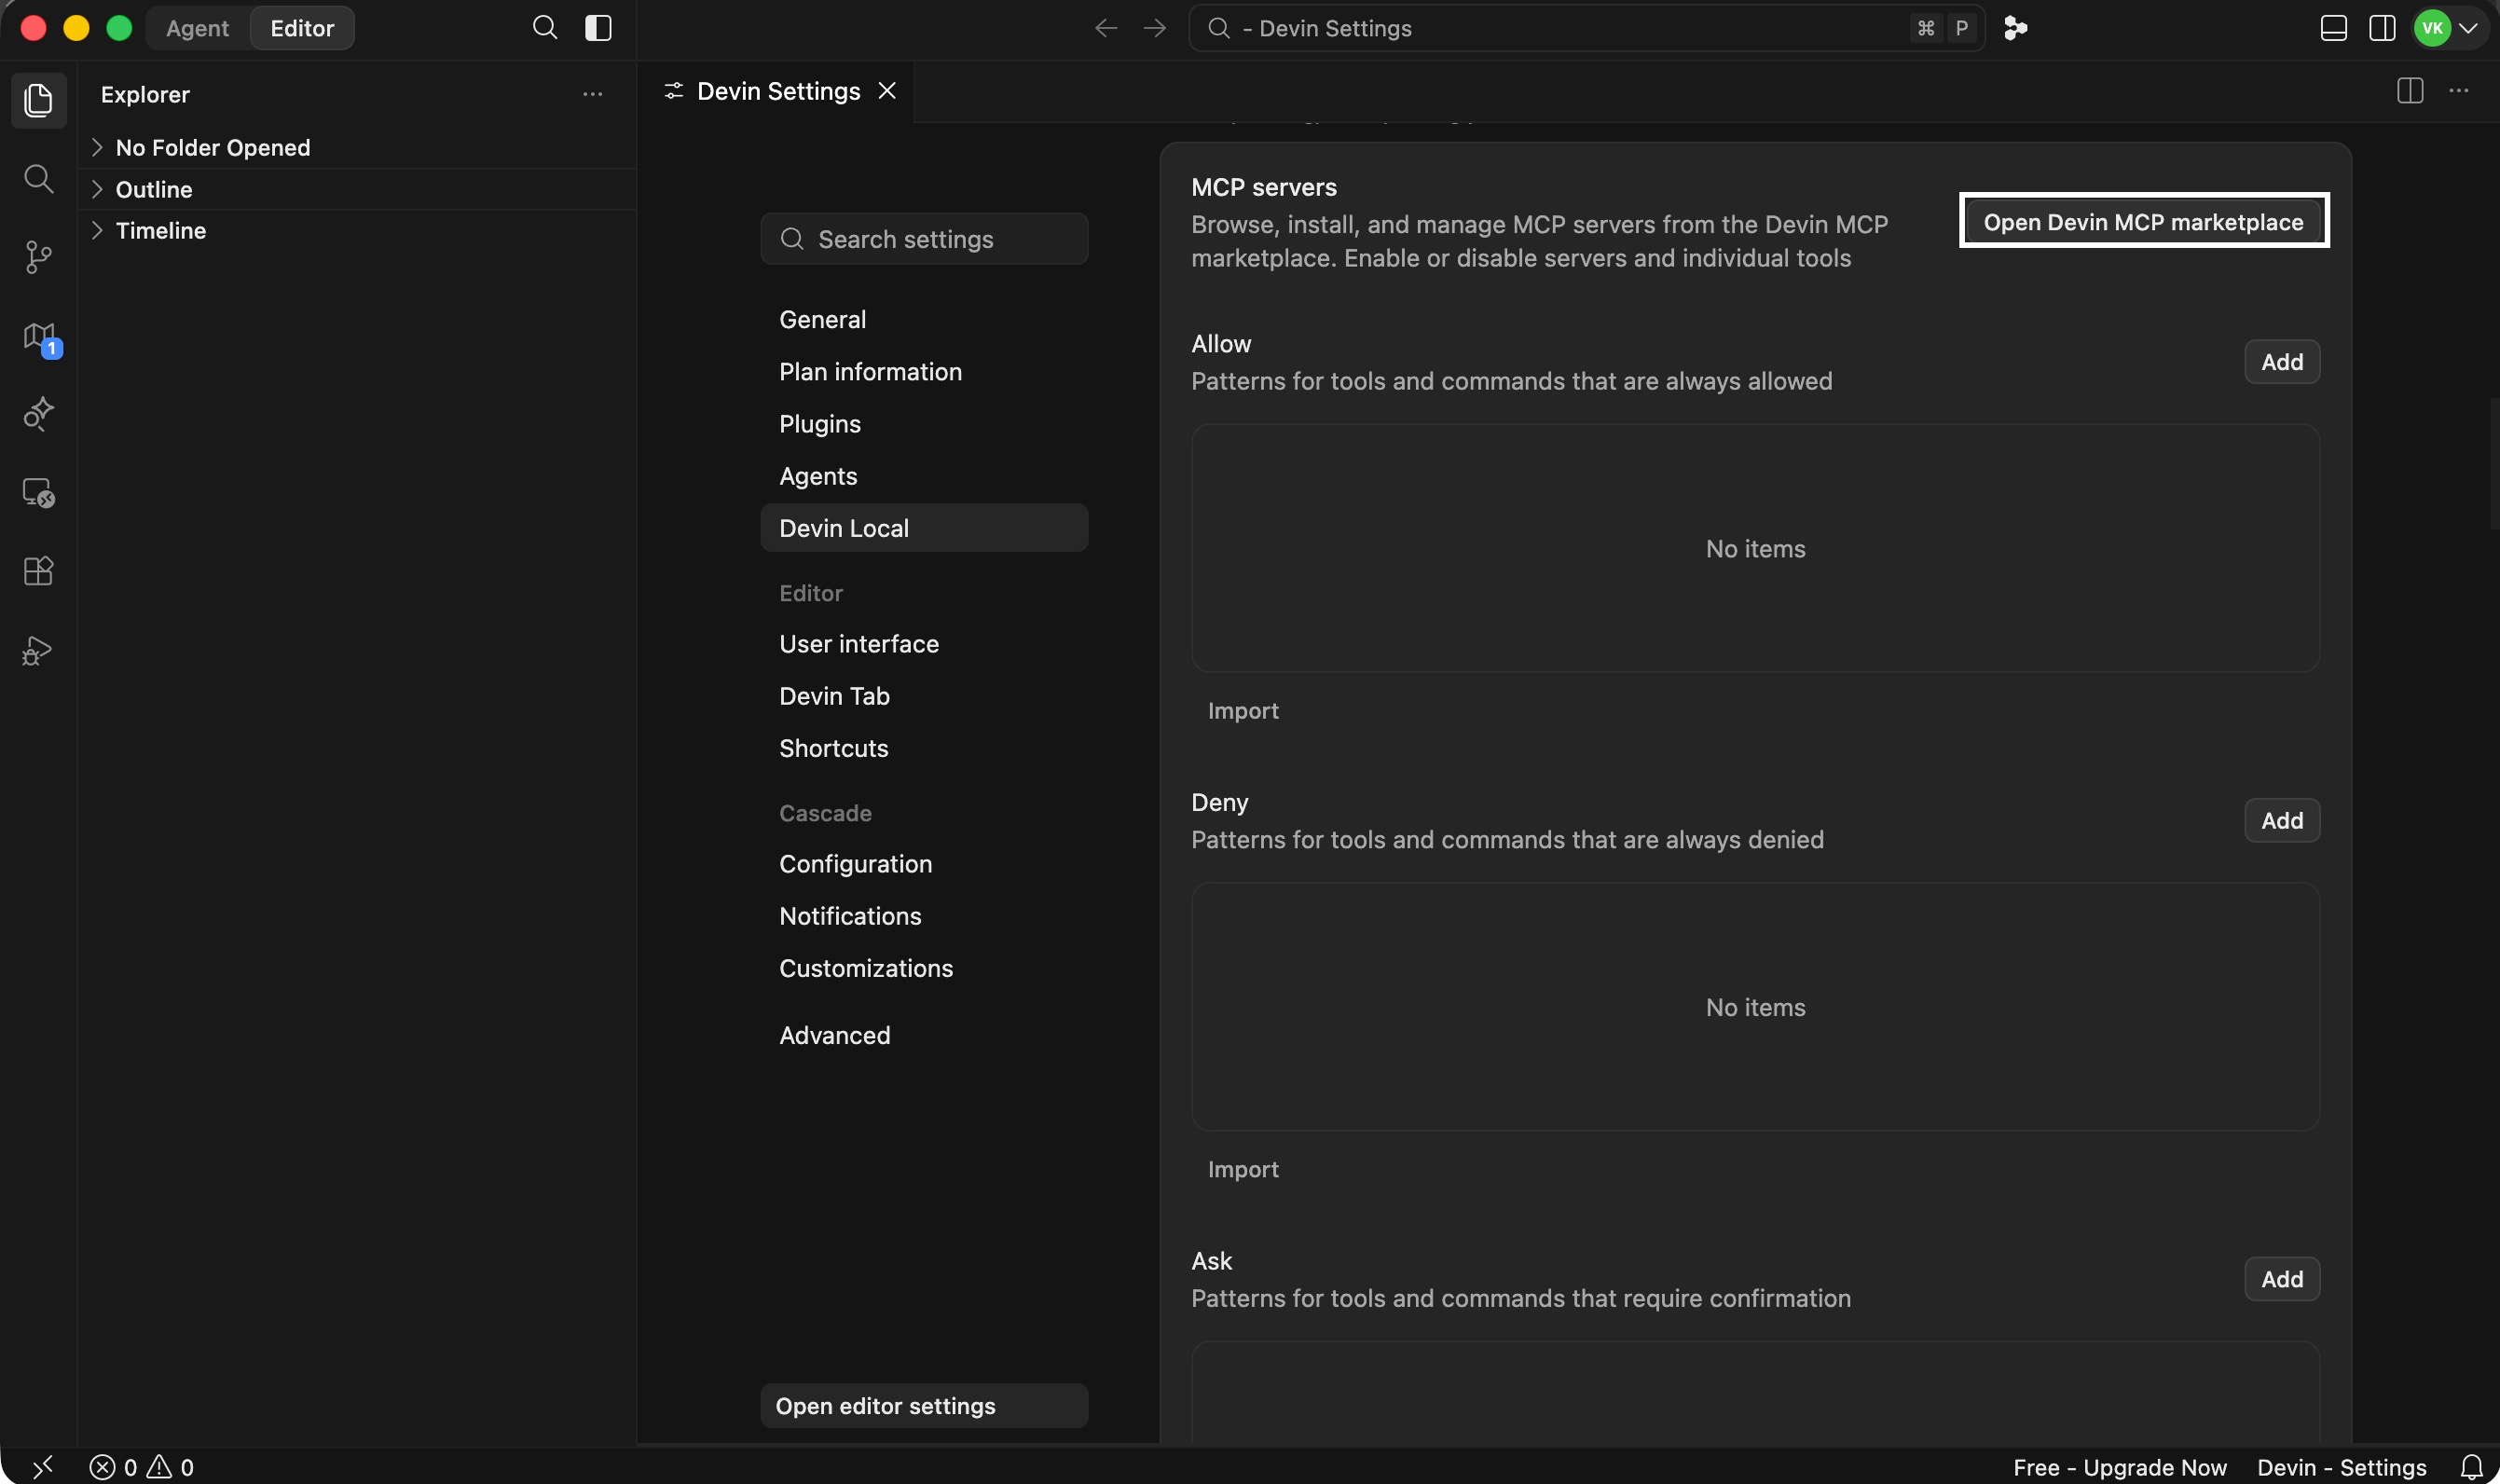This screenshot has height=1484, width=2500.
Task: Open Shortcuts settings
Action: 924,748
